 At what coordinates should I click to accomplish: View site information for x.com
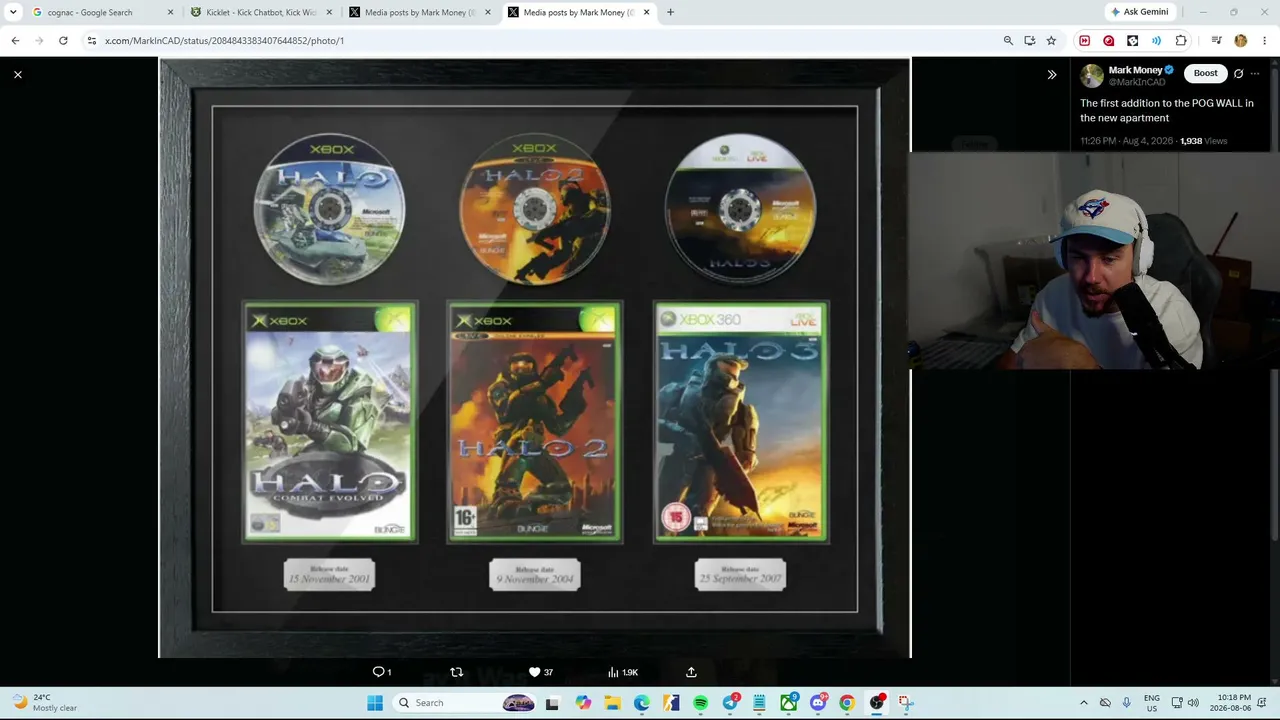92,41
